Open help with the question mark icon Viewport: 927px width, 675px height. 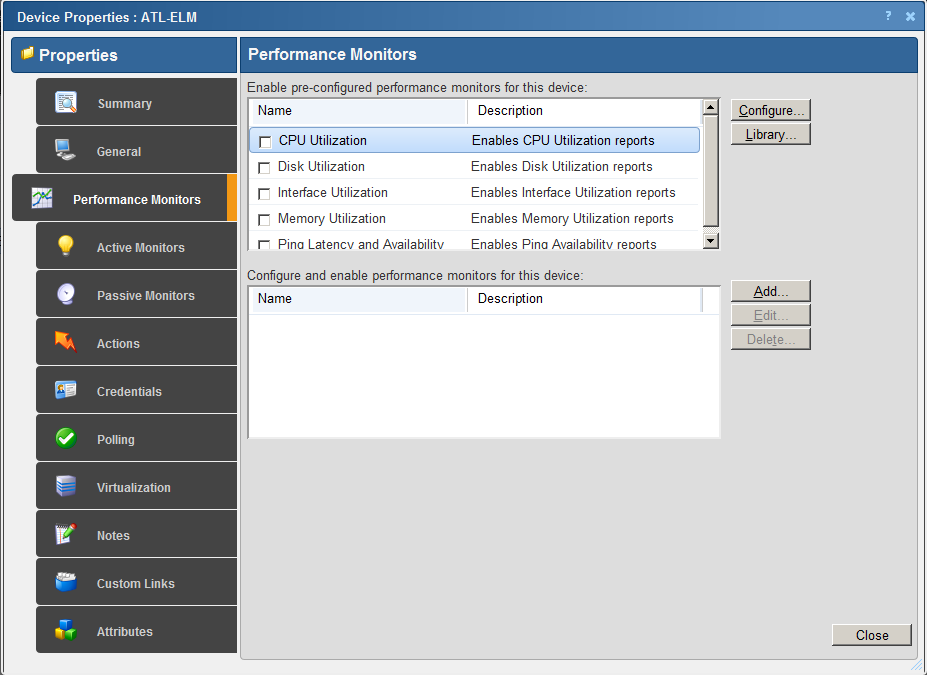(888, 17)
